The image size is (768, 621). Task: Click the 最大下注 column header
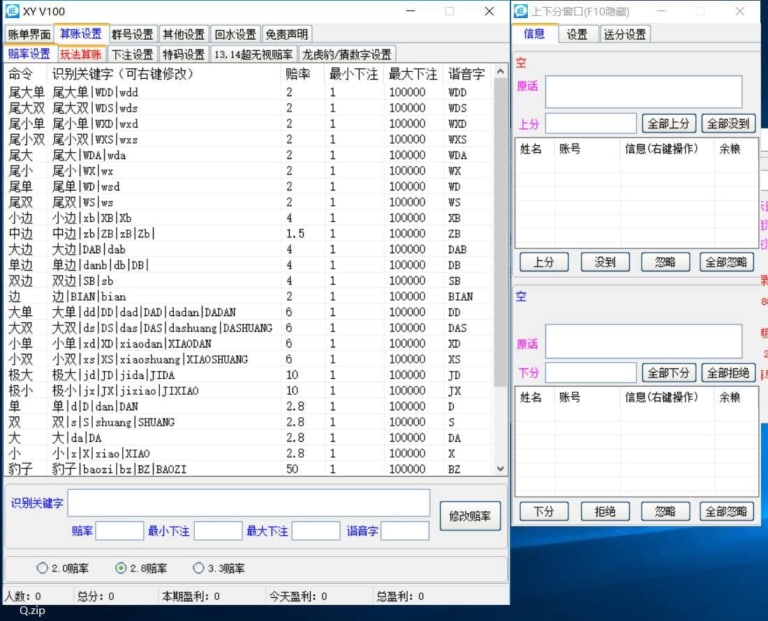pyautogui.click(x=412, y=74)
